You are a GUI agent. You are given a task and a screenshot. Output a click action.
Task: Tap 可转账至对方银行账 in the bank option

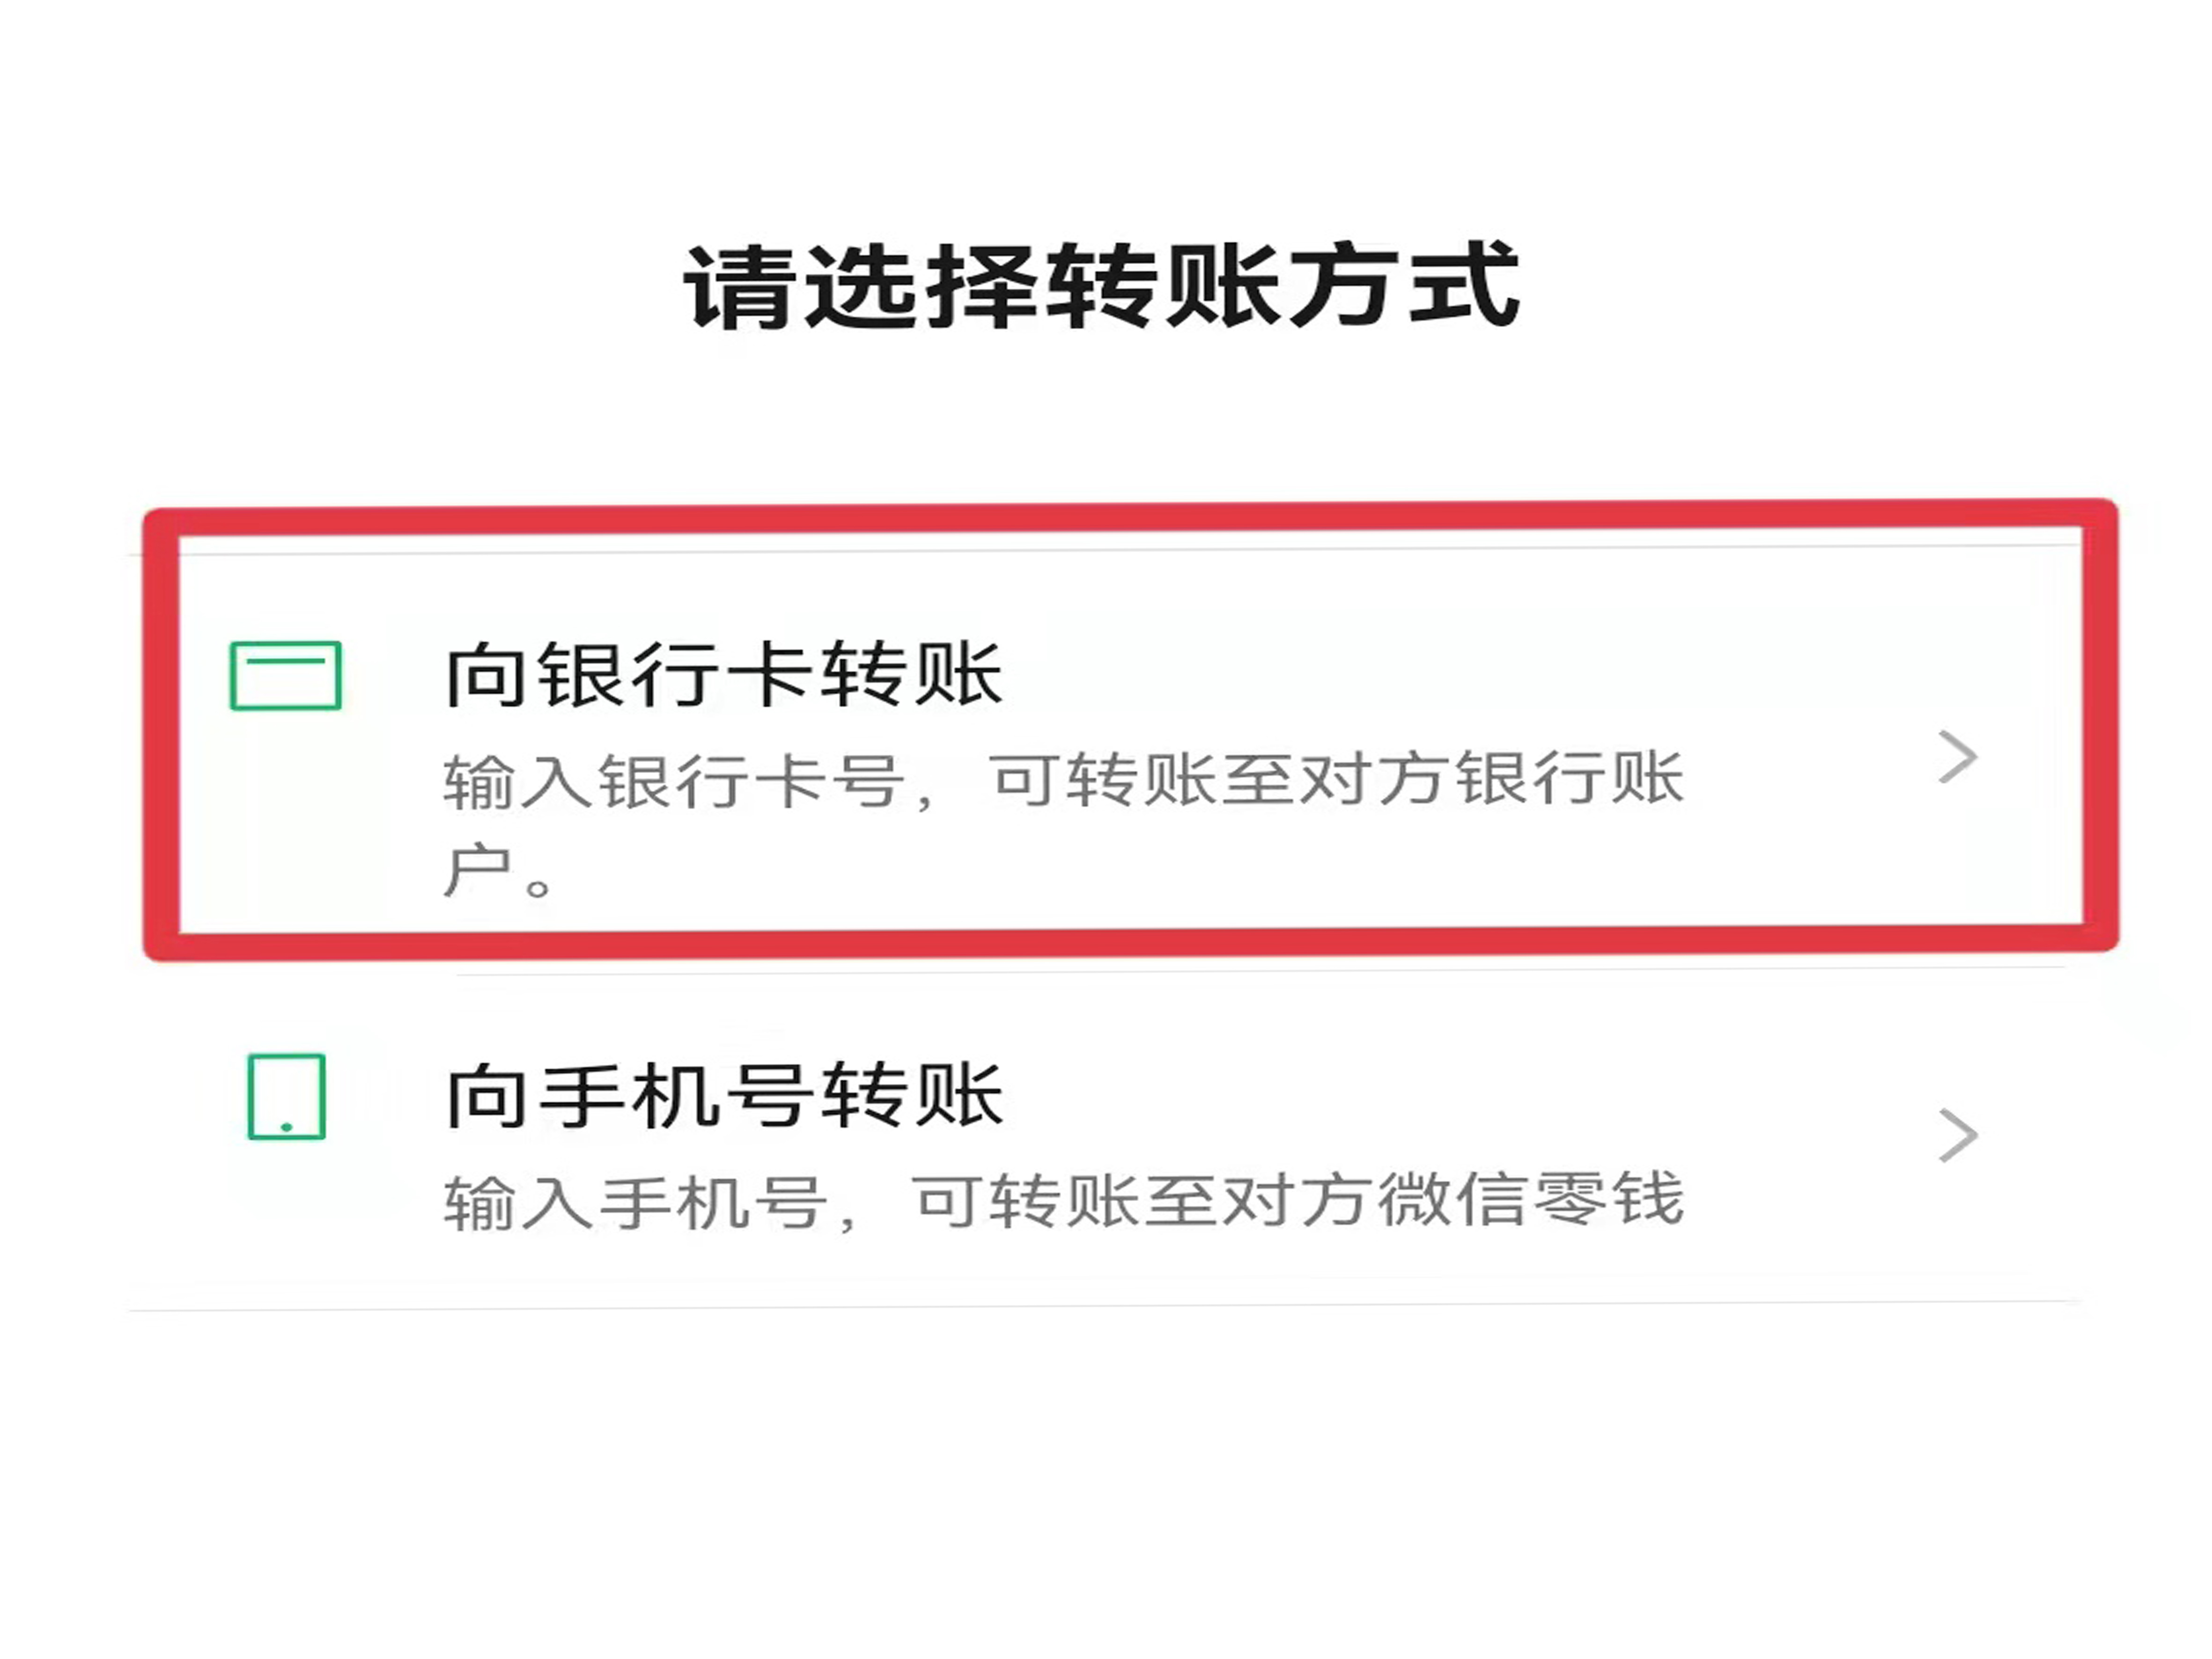pos(1337,779)
